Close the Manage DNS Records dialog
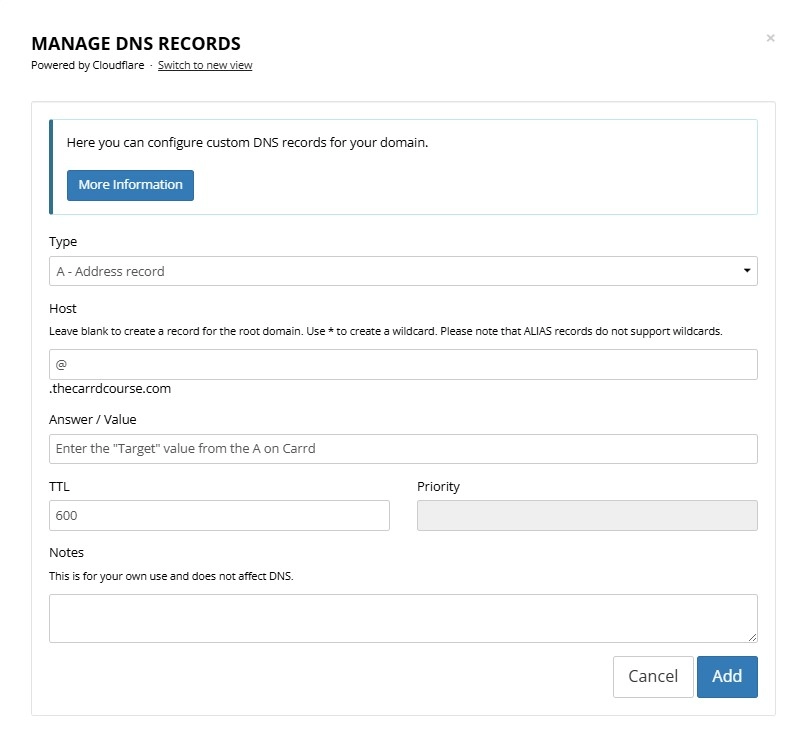The height and width of the screenshot is (730, 802). pyautogui.click(x=770, y=38)
